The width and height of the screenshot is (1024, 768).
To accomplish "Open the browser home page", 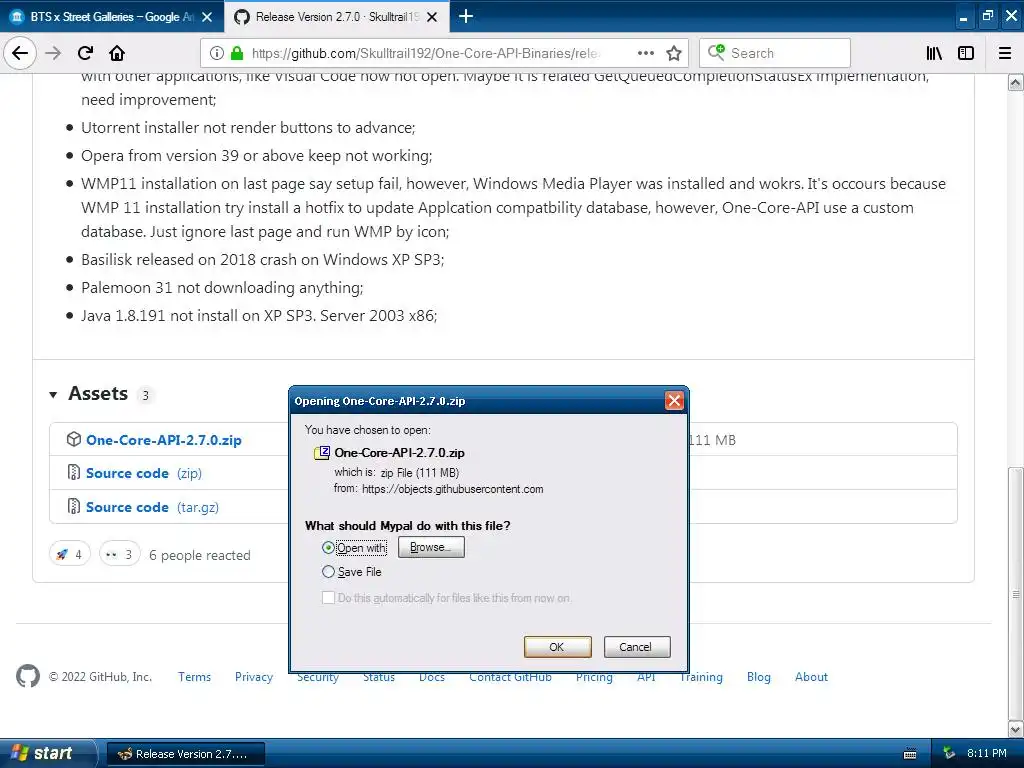I will coord(117,53).
